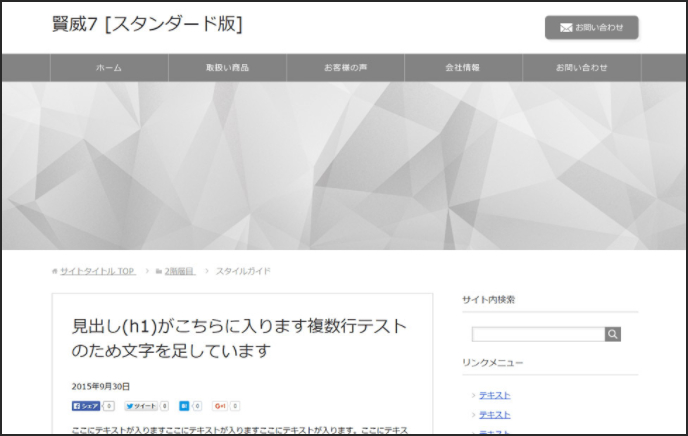
Task: Select お問い合わせ in the navigation bar
Action: coord(582,68)
